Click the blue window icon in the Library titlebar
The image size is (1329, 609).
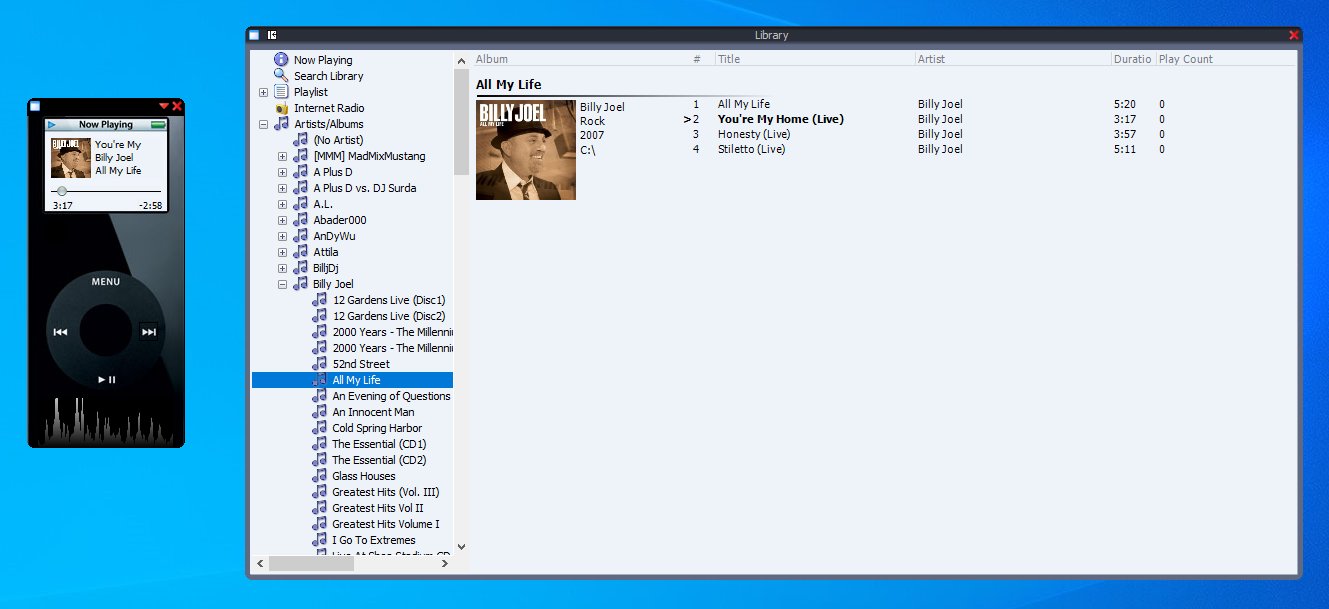pyautogui.click(x=254, y=35)
